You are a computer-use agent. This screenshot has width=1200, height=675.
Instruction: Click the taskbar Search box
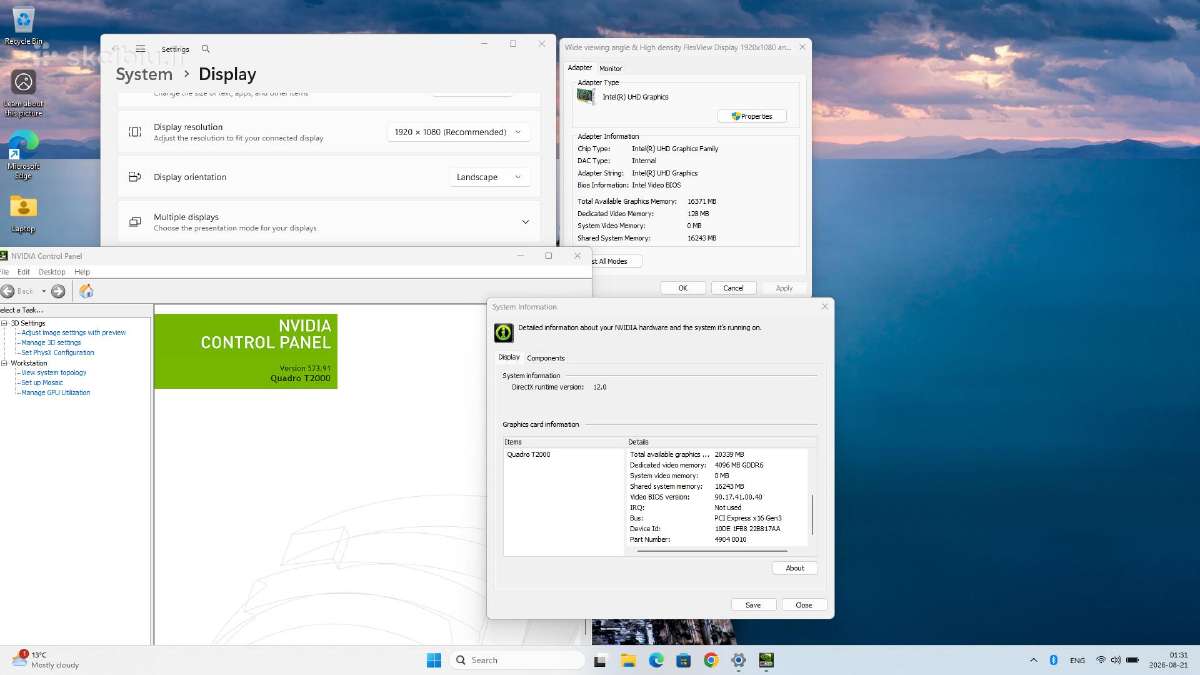point(516,660)
